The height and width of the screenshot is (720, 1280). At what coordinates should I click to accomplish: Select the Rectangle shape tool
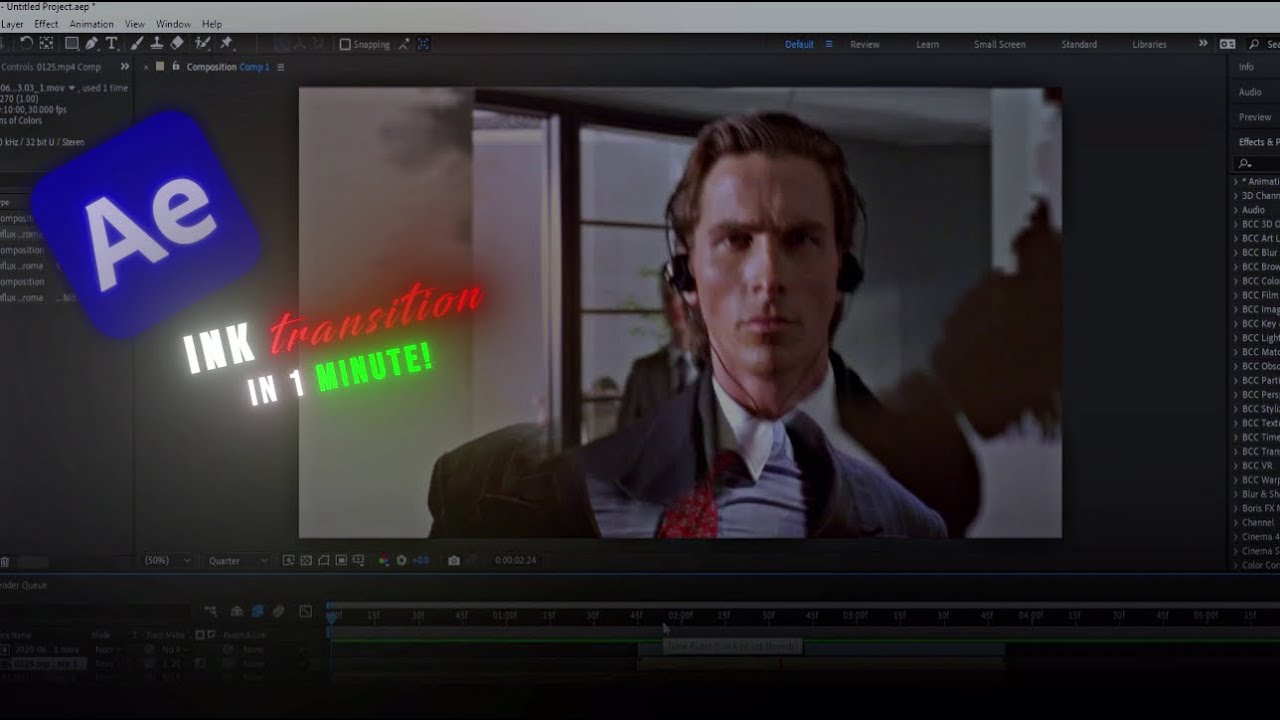coord(72,43)
